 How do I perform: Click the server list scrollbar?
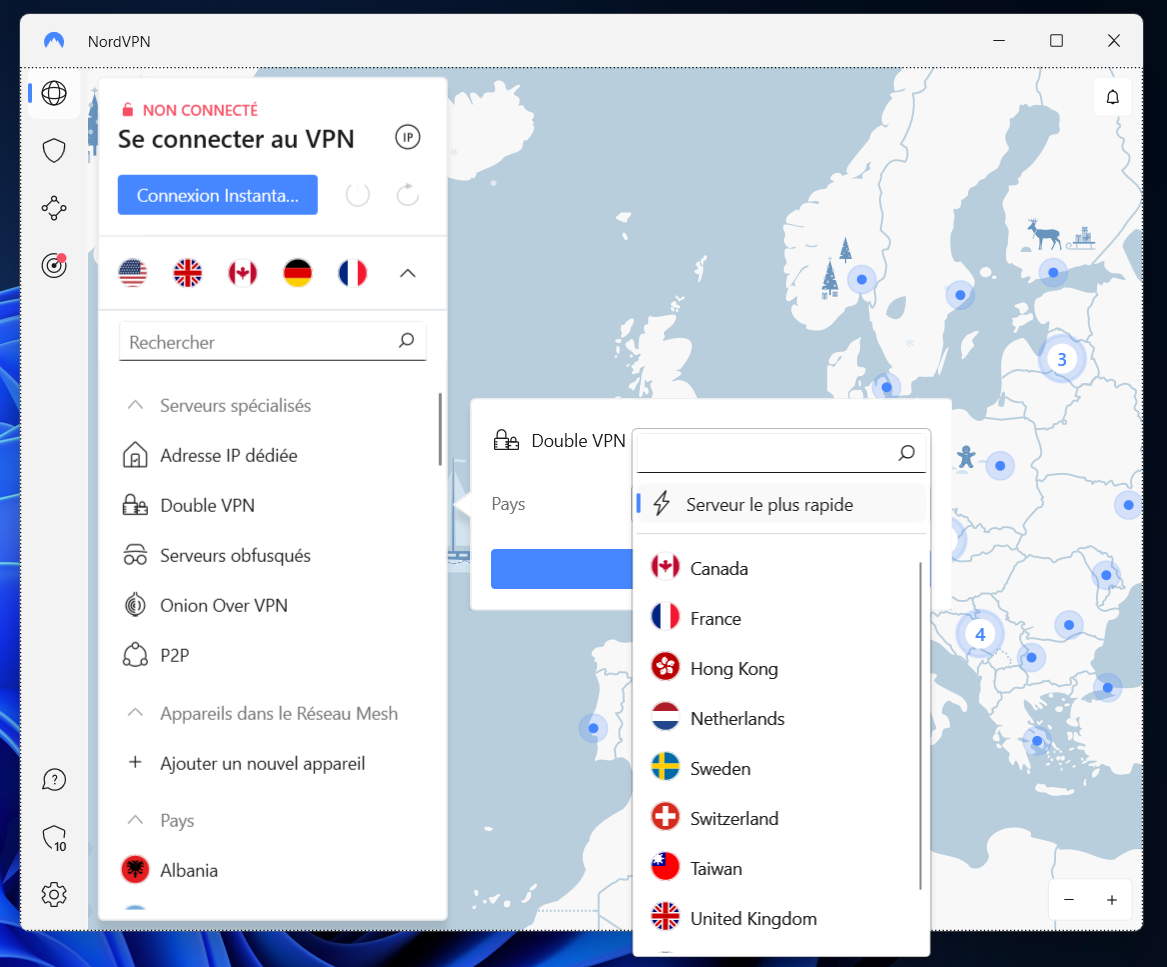coord(440,430)
